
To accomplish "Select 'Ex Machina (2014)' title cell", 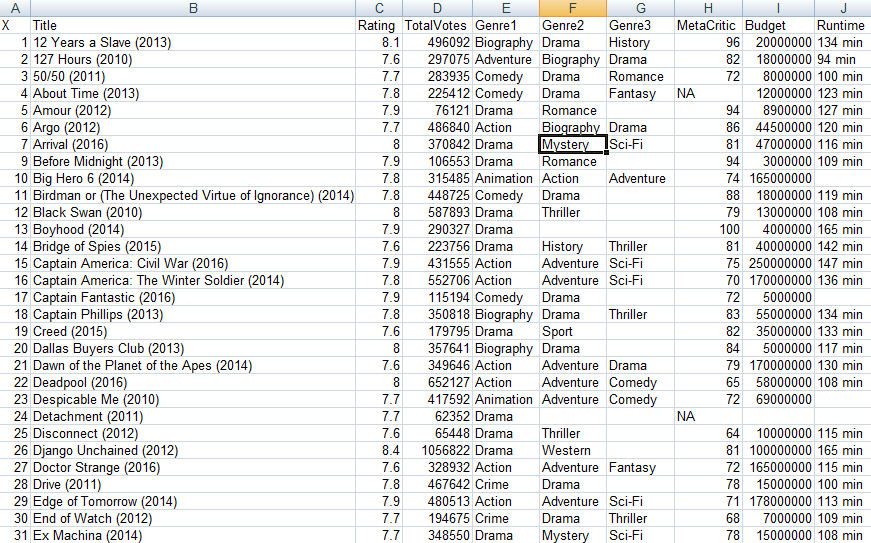I will 193,535.
